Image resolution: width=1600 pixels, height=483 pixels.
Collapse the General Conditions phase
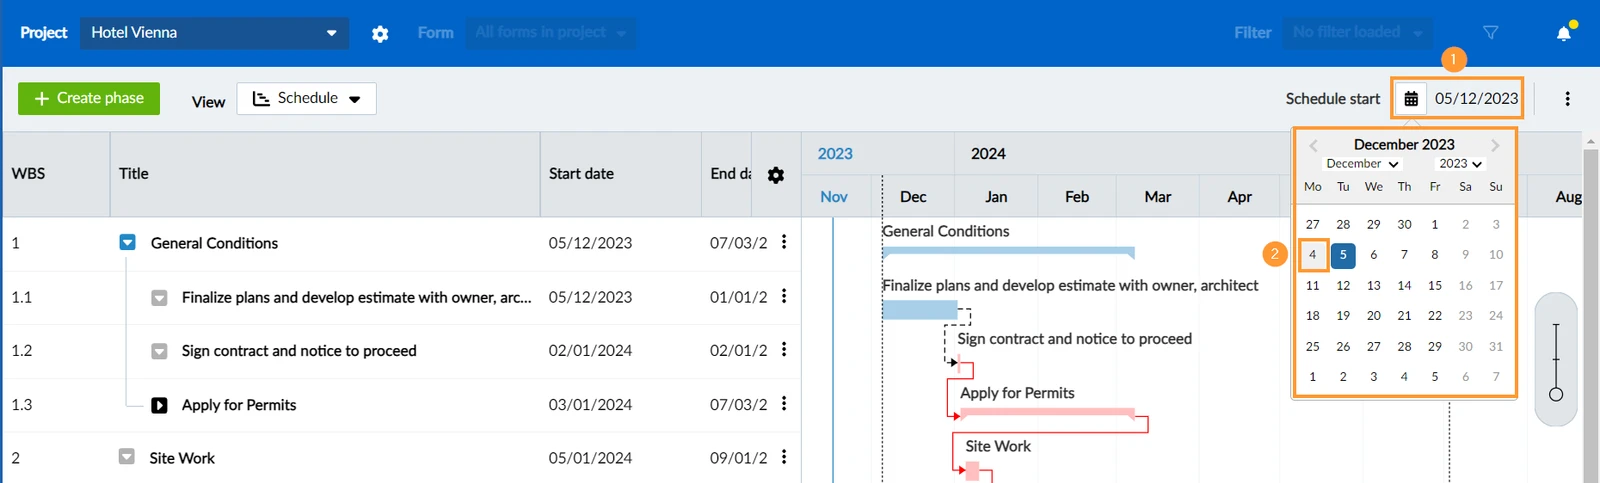click(x=127, y=243)
